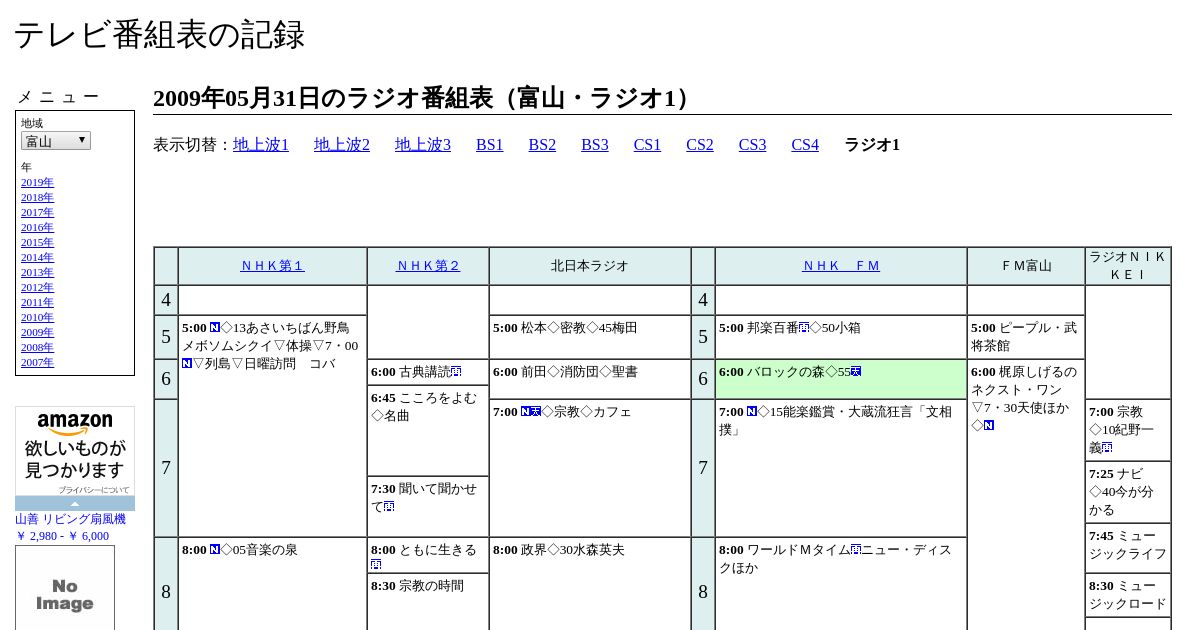Open the 2014年 archive link
1200x630 pixels.
[x=37, y=257]
